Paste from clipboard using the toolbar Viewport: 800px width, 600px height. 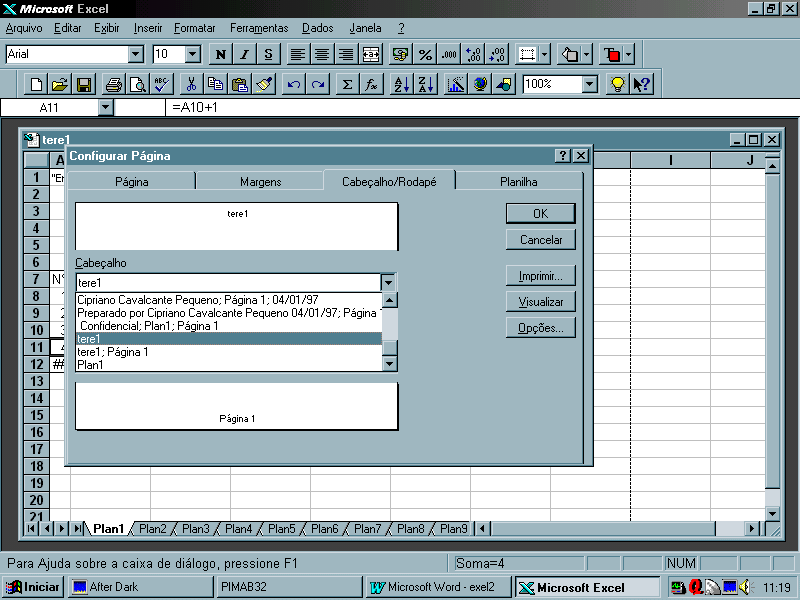tap(240, 84)
